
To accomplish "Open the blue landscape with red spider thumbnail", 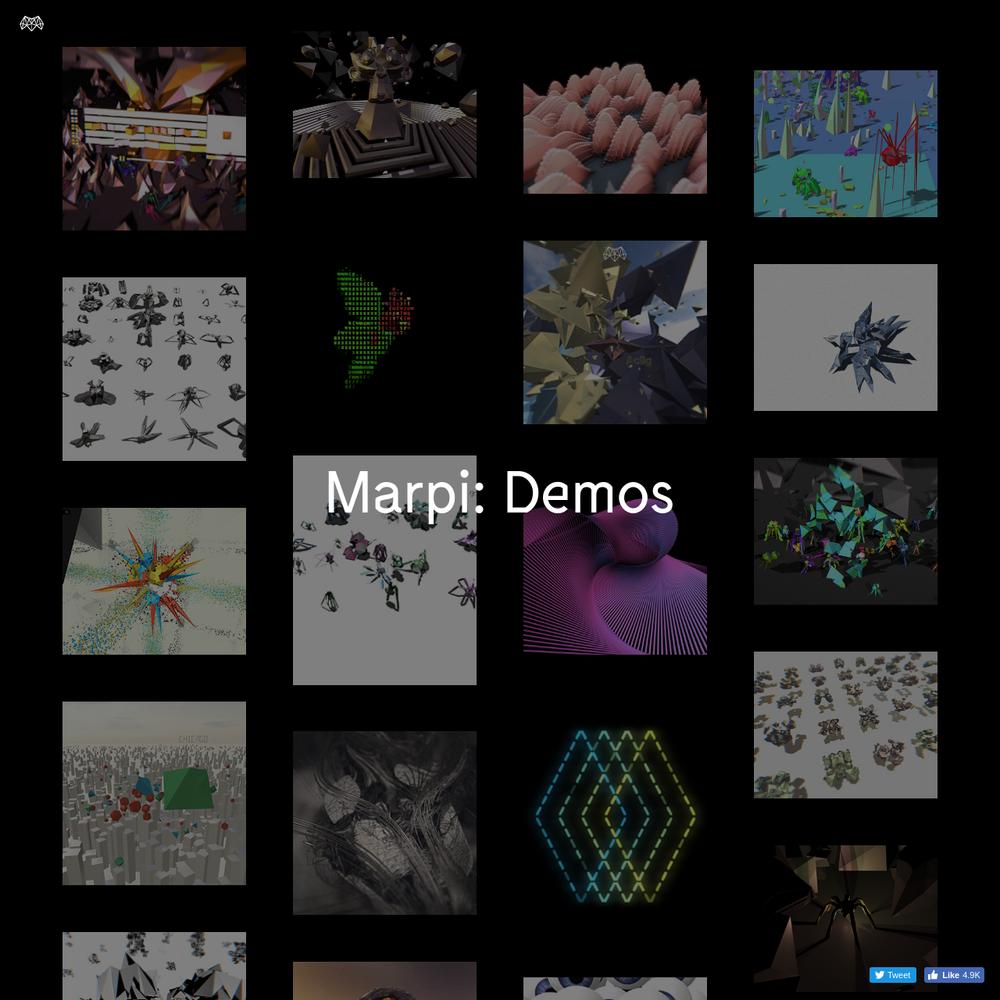I will tap(846, 143).
